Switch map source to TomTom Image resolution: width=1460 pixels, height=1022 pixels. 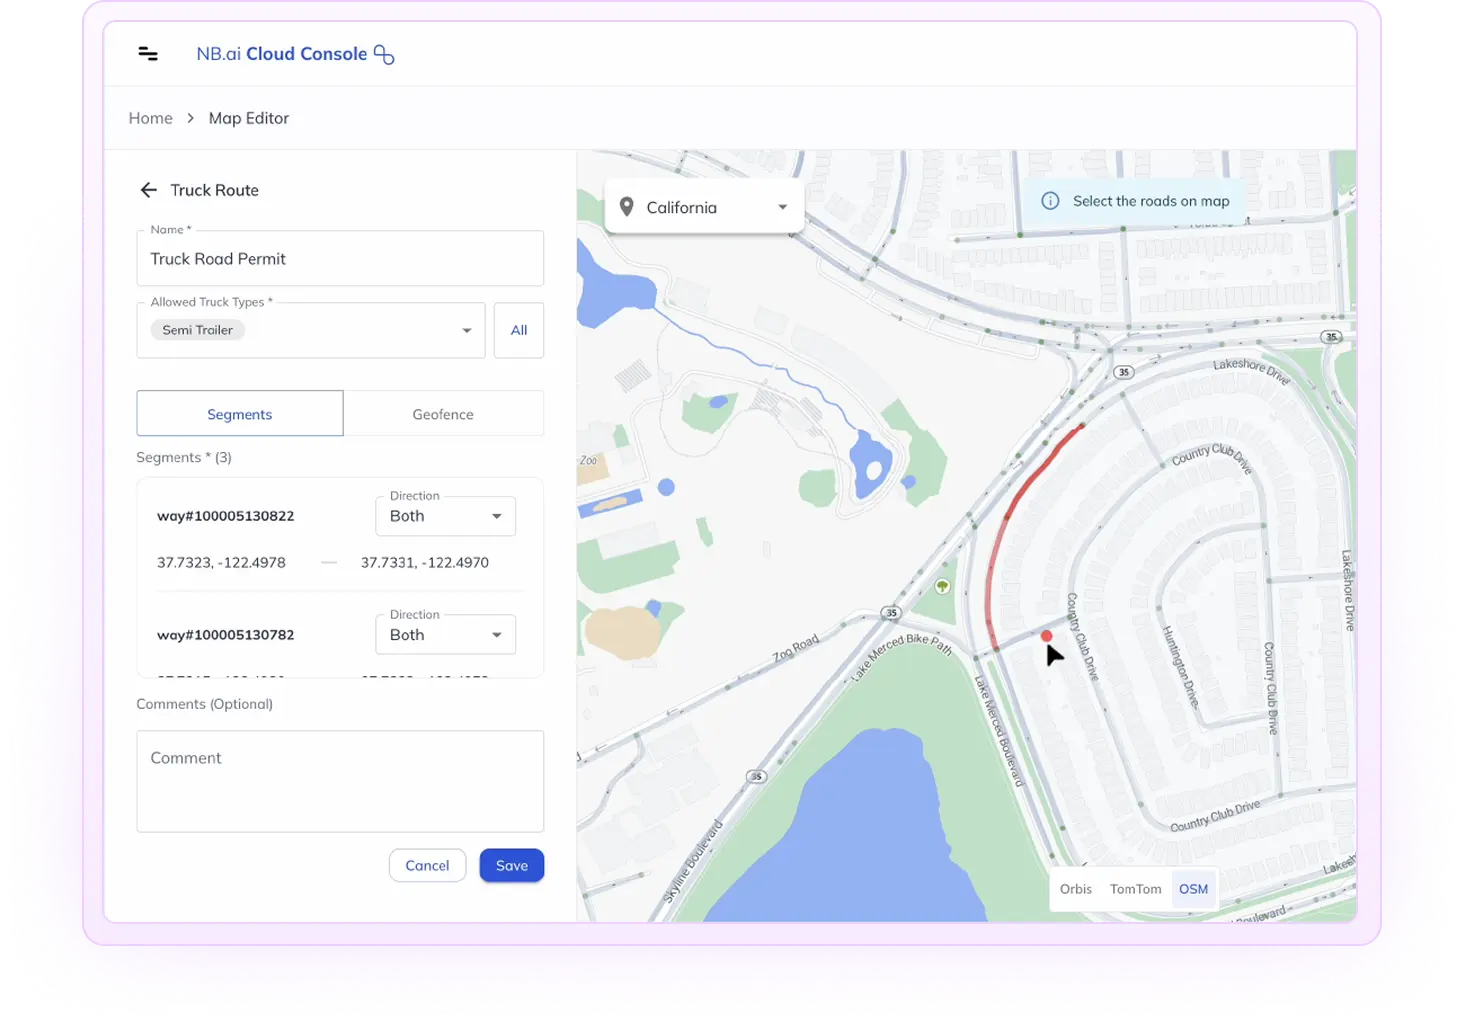tap(1135, 889)
